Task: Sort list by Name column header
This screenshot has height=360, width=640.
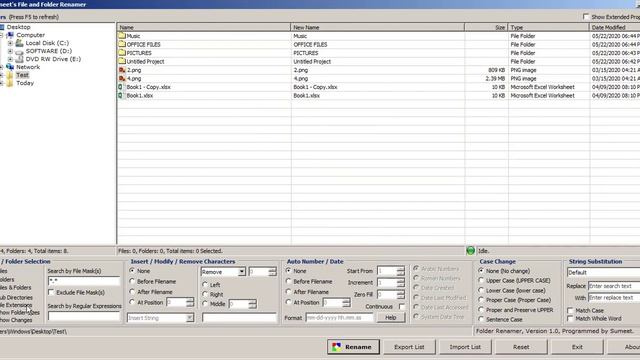Action: point(204,27)
